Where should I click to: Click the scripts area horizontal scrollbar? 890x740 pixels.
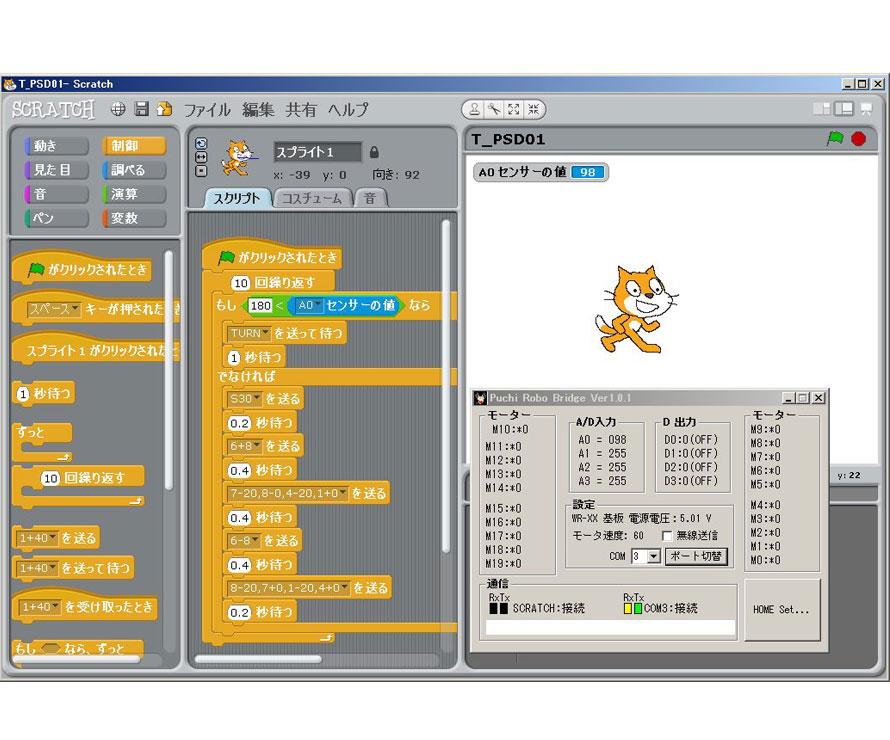pos(258,659)
